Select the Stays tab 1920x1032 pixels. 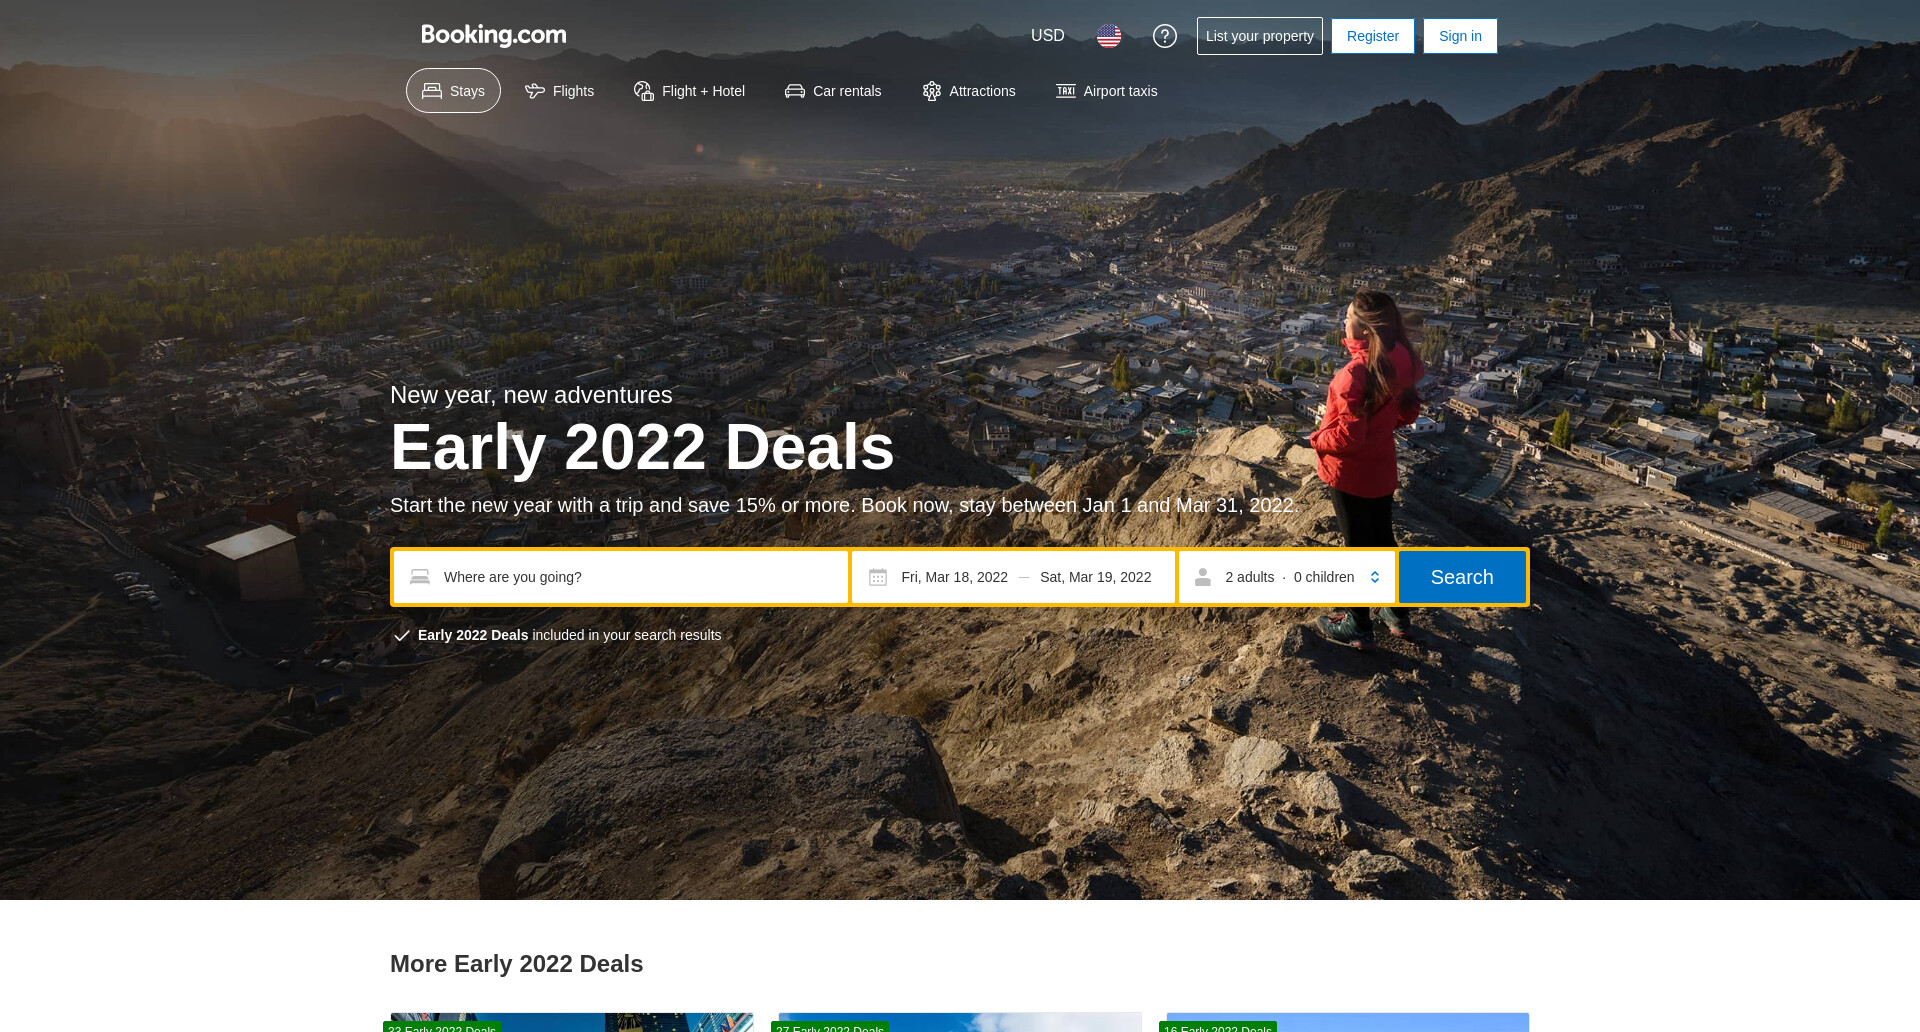coord(453,91)
